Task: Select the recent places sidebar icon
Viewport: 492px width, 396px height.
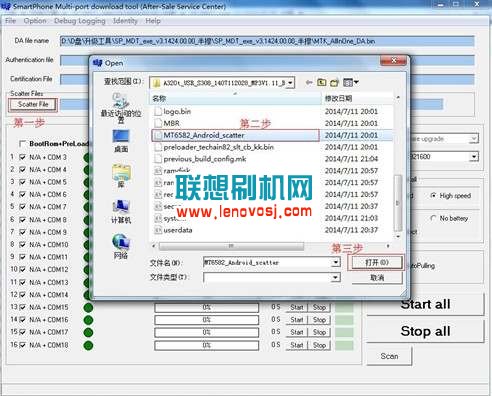Action: click(121, 101)
